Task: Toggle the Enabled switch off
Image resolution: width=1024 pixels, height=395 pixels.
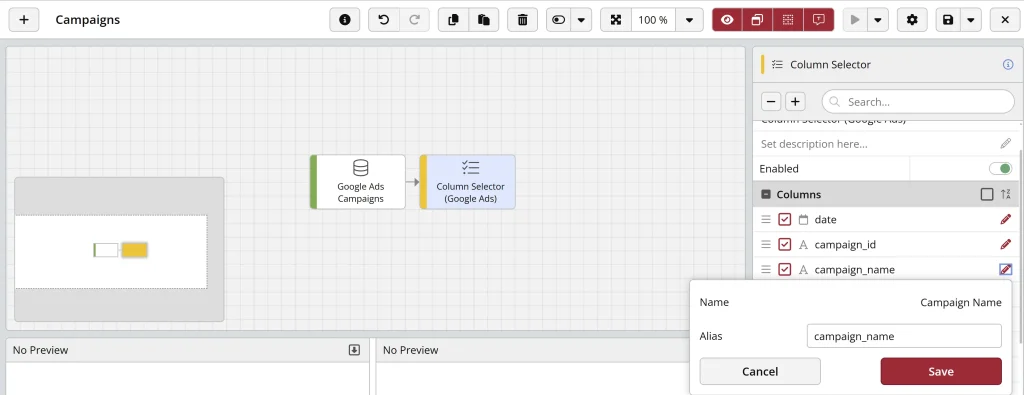Action: 1000,168
